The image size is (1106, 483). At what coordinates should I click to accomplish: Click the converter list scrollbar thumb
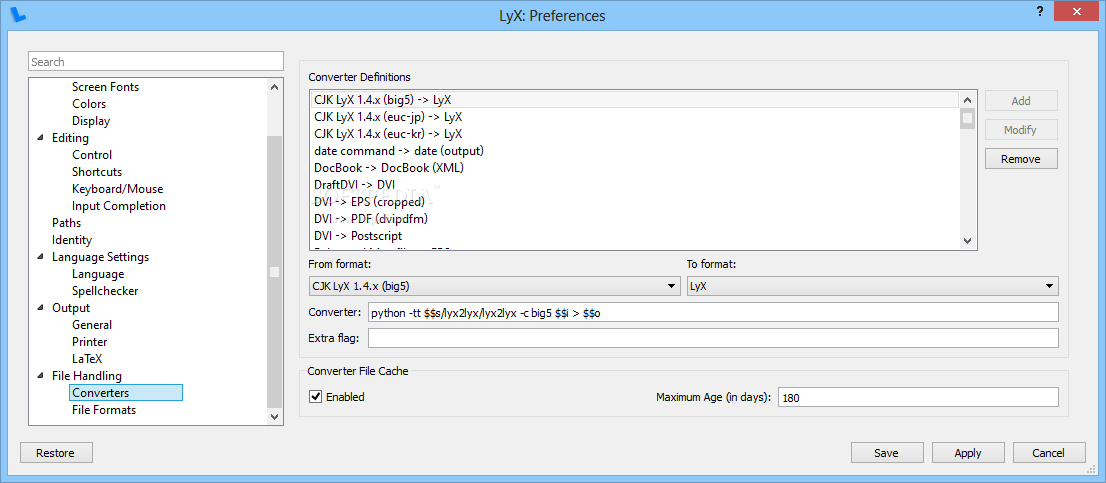point(967,118)
